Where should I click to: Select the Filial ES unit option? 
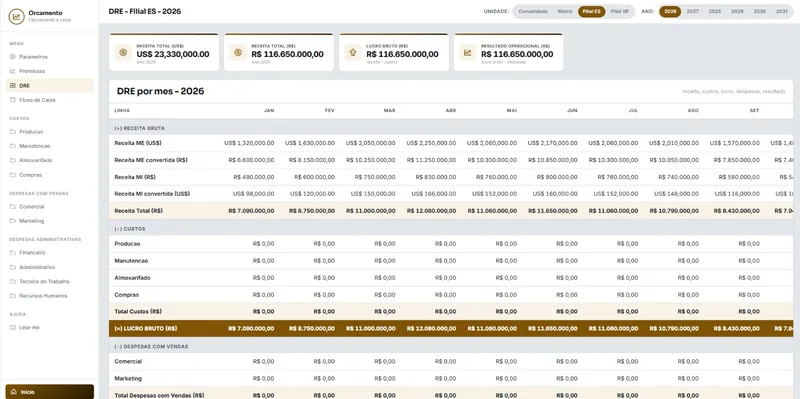[592, 11]
